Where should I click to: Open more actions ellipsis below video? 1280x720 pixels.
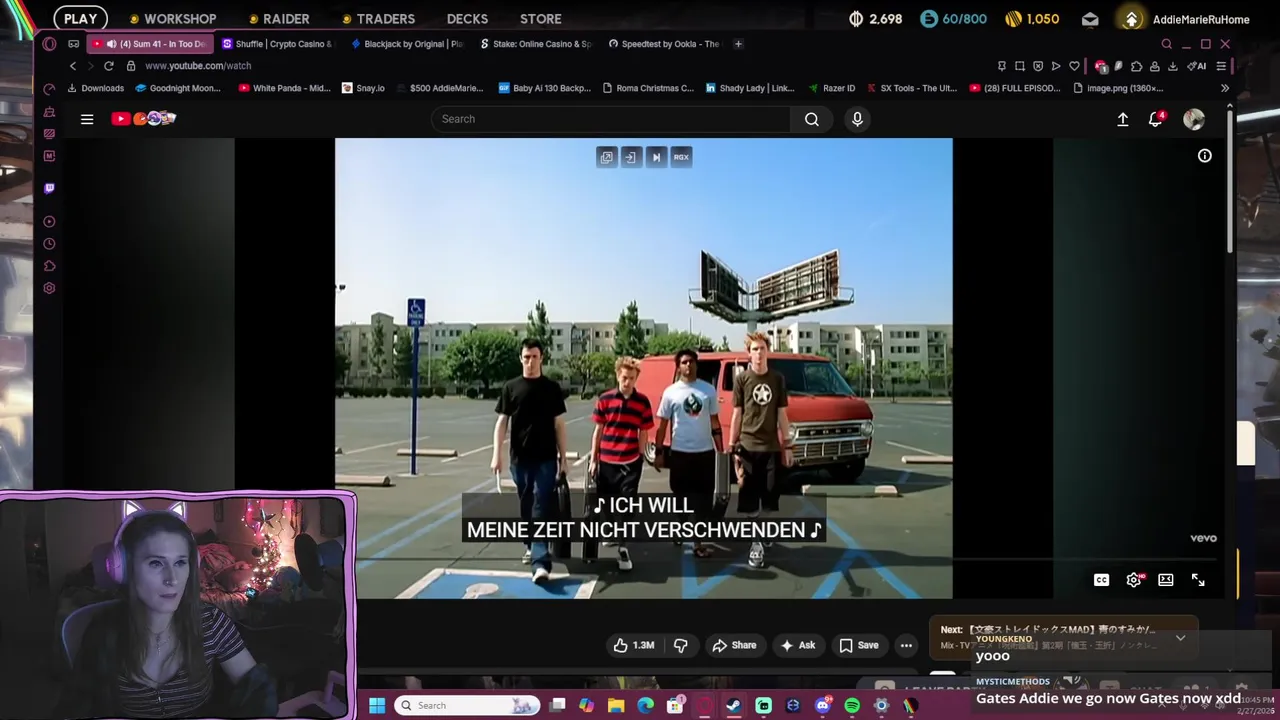point(906,645)
